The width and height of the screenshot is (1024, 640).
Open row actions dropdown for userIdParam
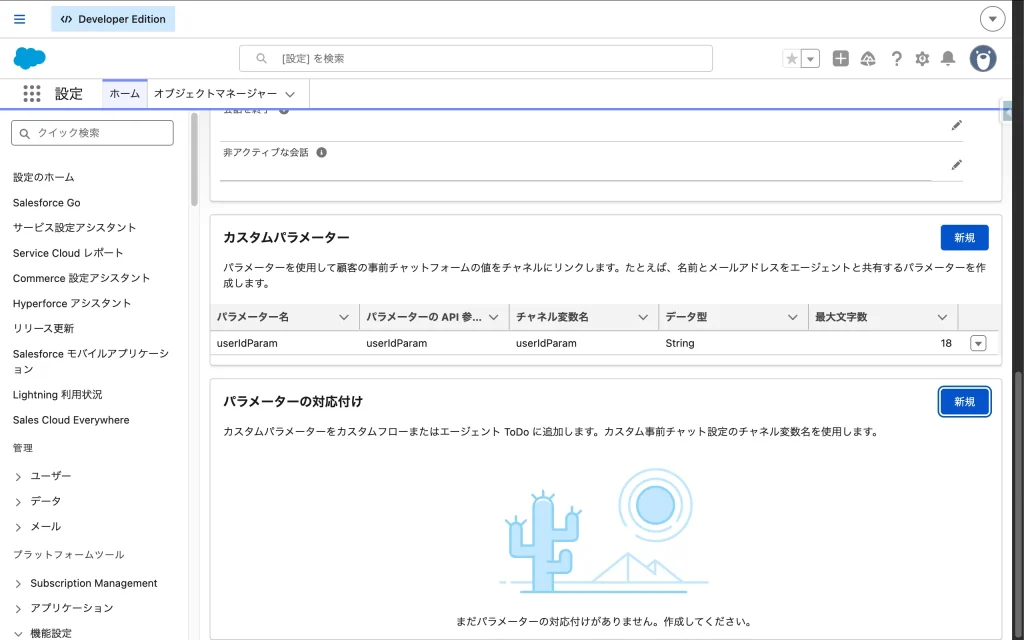click(978, 343)
